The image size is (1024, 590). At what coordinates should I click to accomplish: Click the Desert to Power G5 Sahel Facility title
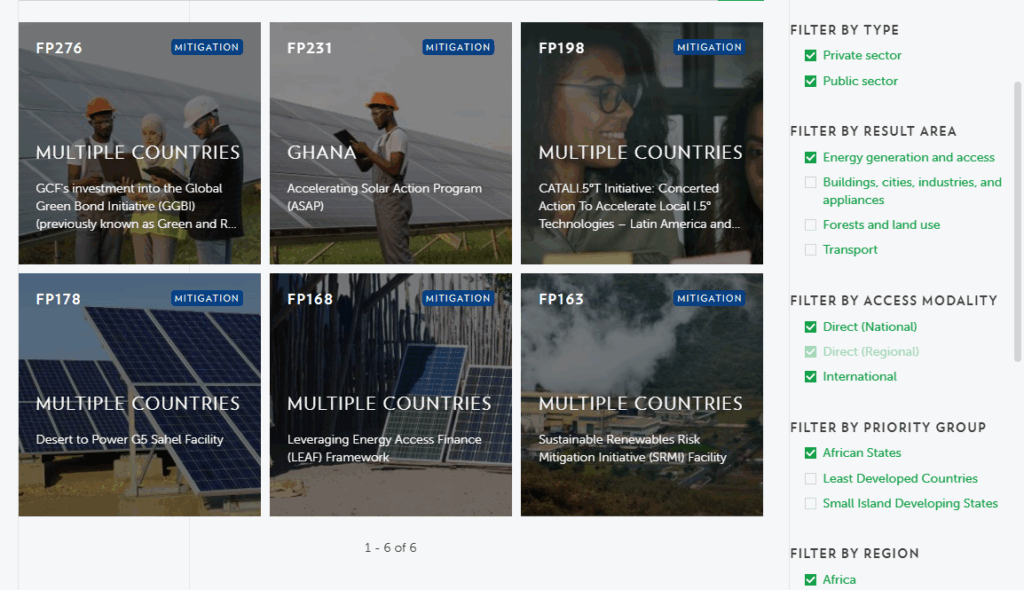(129, 439)
